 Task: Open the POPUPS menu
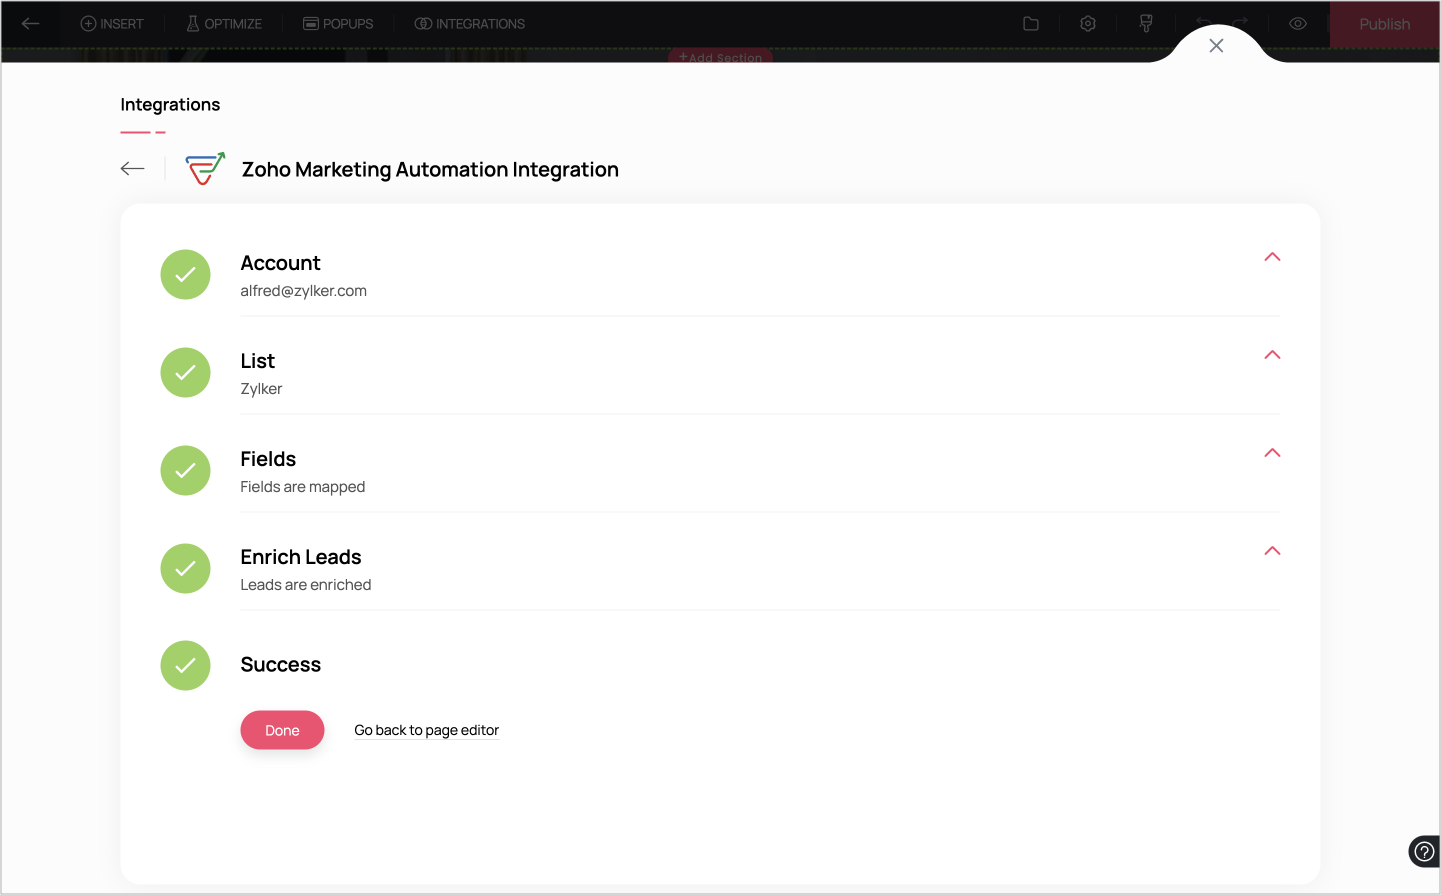click(338, 24)
